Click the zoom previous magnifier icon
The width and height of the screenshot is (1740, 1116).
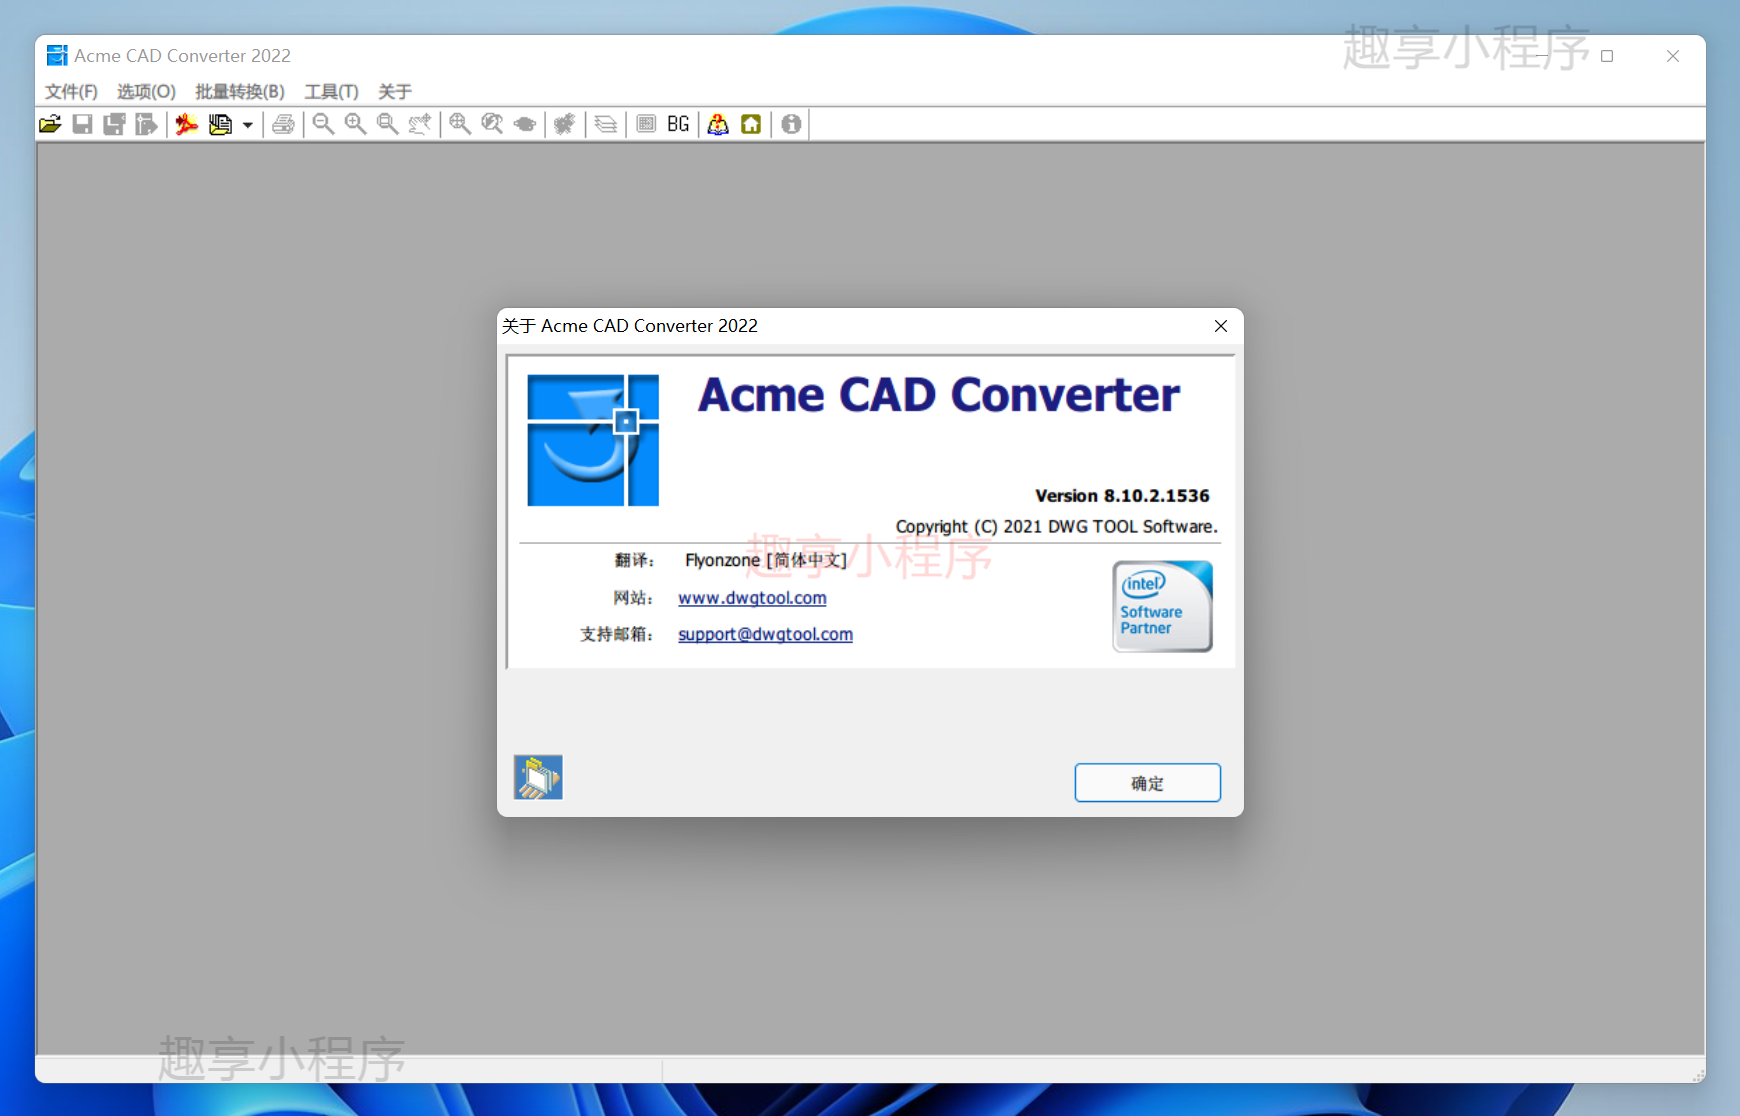click(492, 124)
